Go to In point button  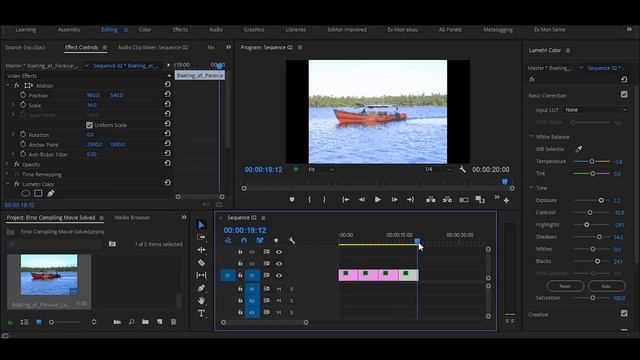[345, 200]
